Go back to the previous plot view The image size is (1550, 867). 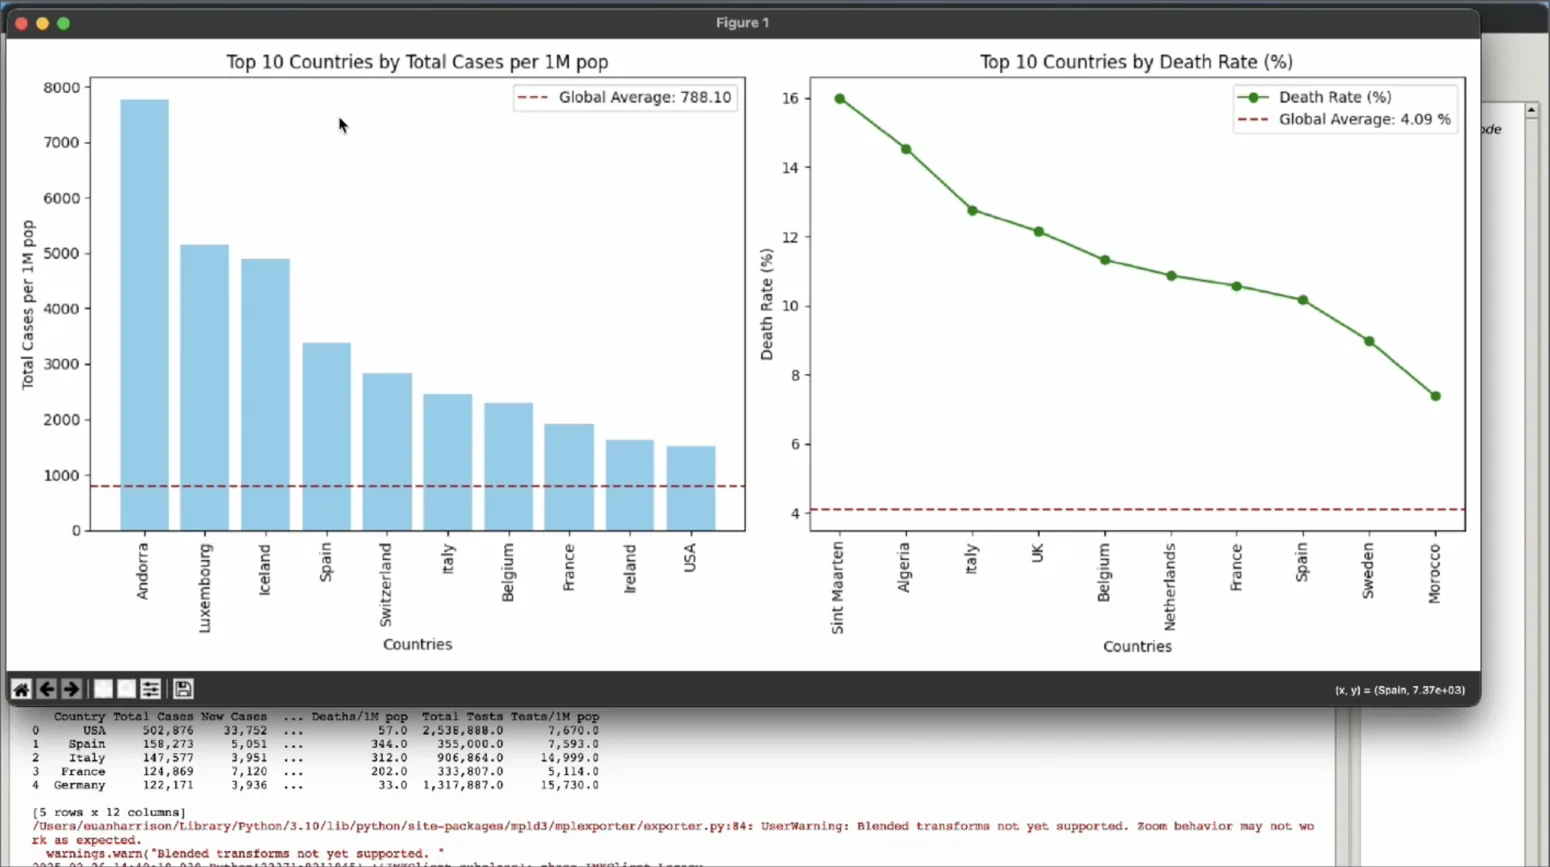pos(46,689)
